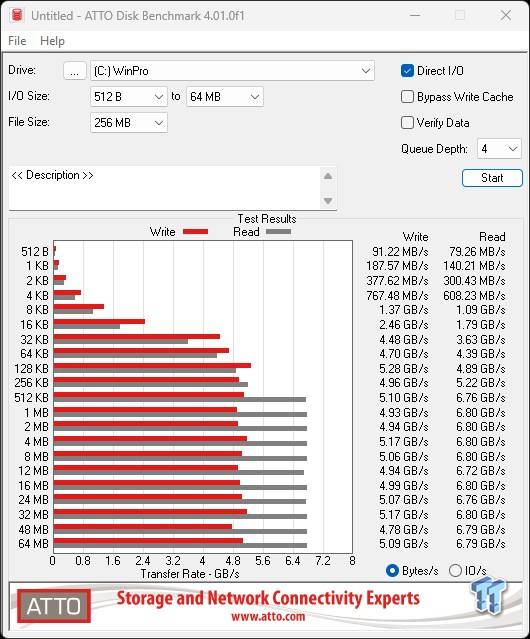The height and width of the screenshot is (639, 530).
Task: Open the 64 MB maximum size dropdown
Action: click(225, 97)
